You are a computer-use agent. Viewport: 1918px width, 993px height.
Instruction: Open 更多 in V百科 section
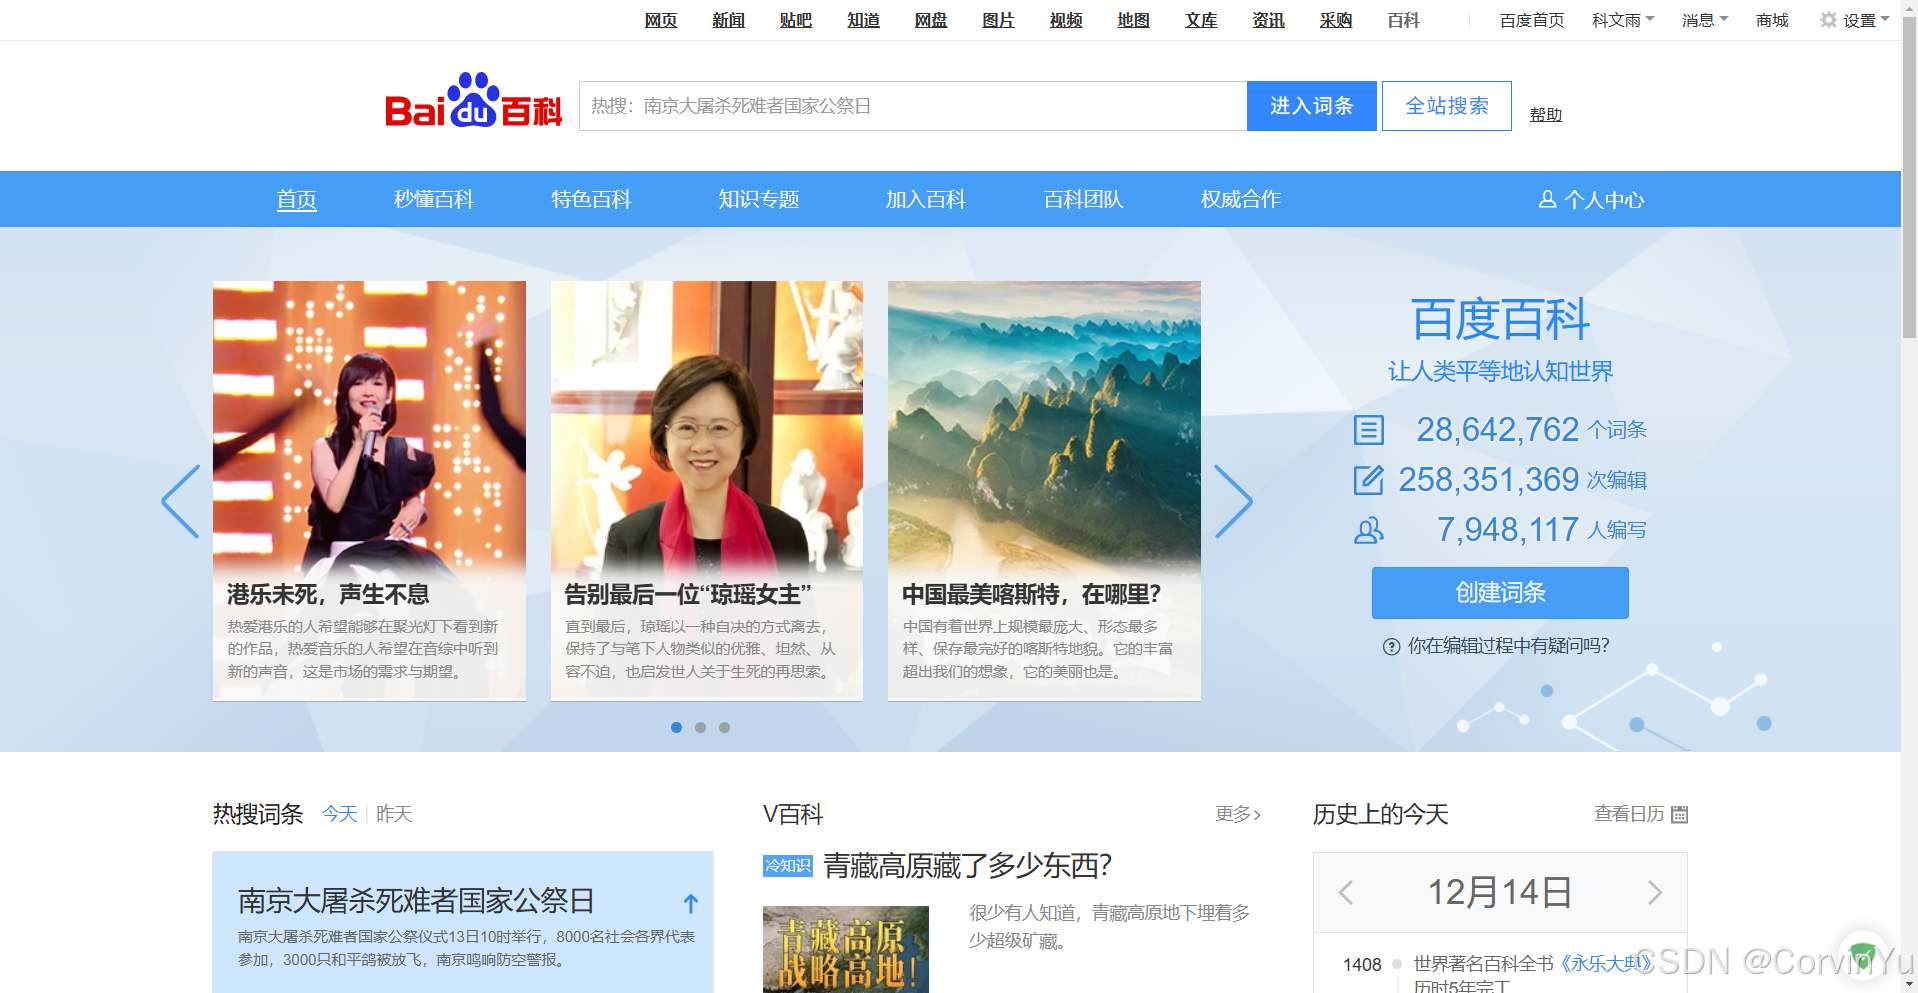[x=1238, y=814]
